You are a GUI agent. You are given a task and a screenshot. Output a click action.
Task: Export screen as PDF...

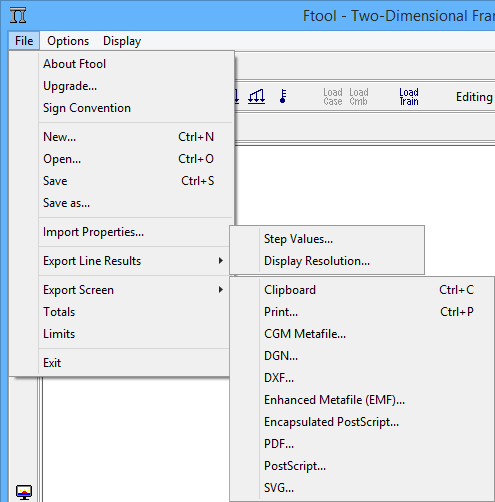pos(362,444)
